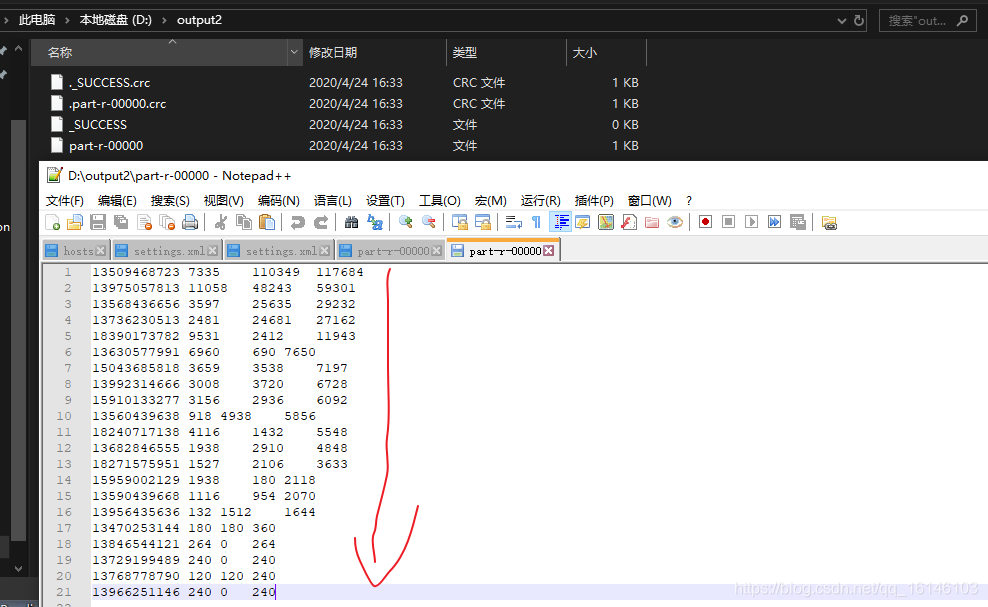Click the Open file toolbar icon
The height and width of the screenshot is (607, 988).
(x=75, y=222)
